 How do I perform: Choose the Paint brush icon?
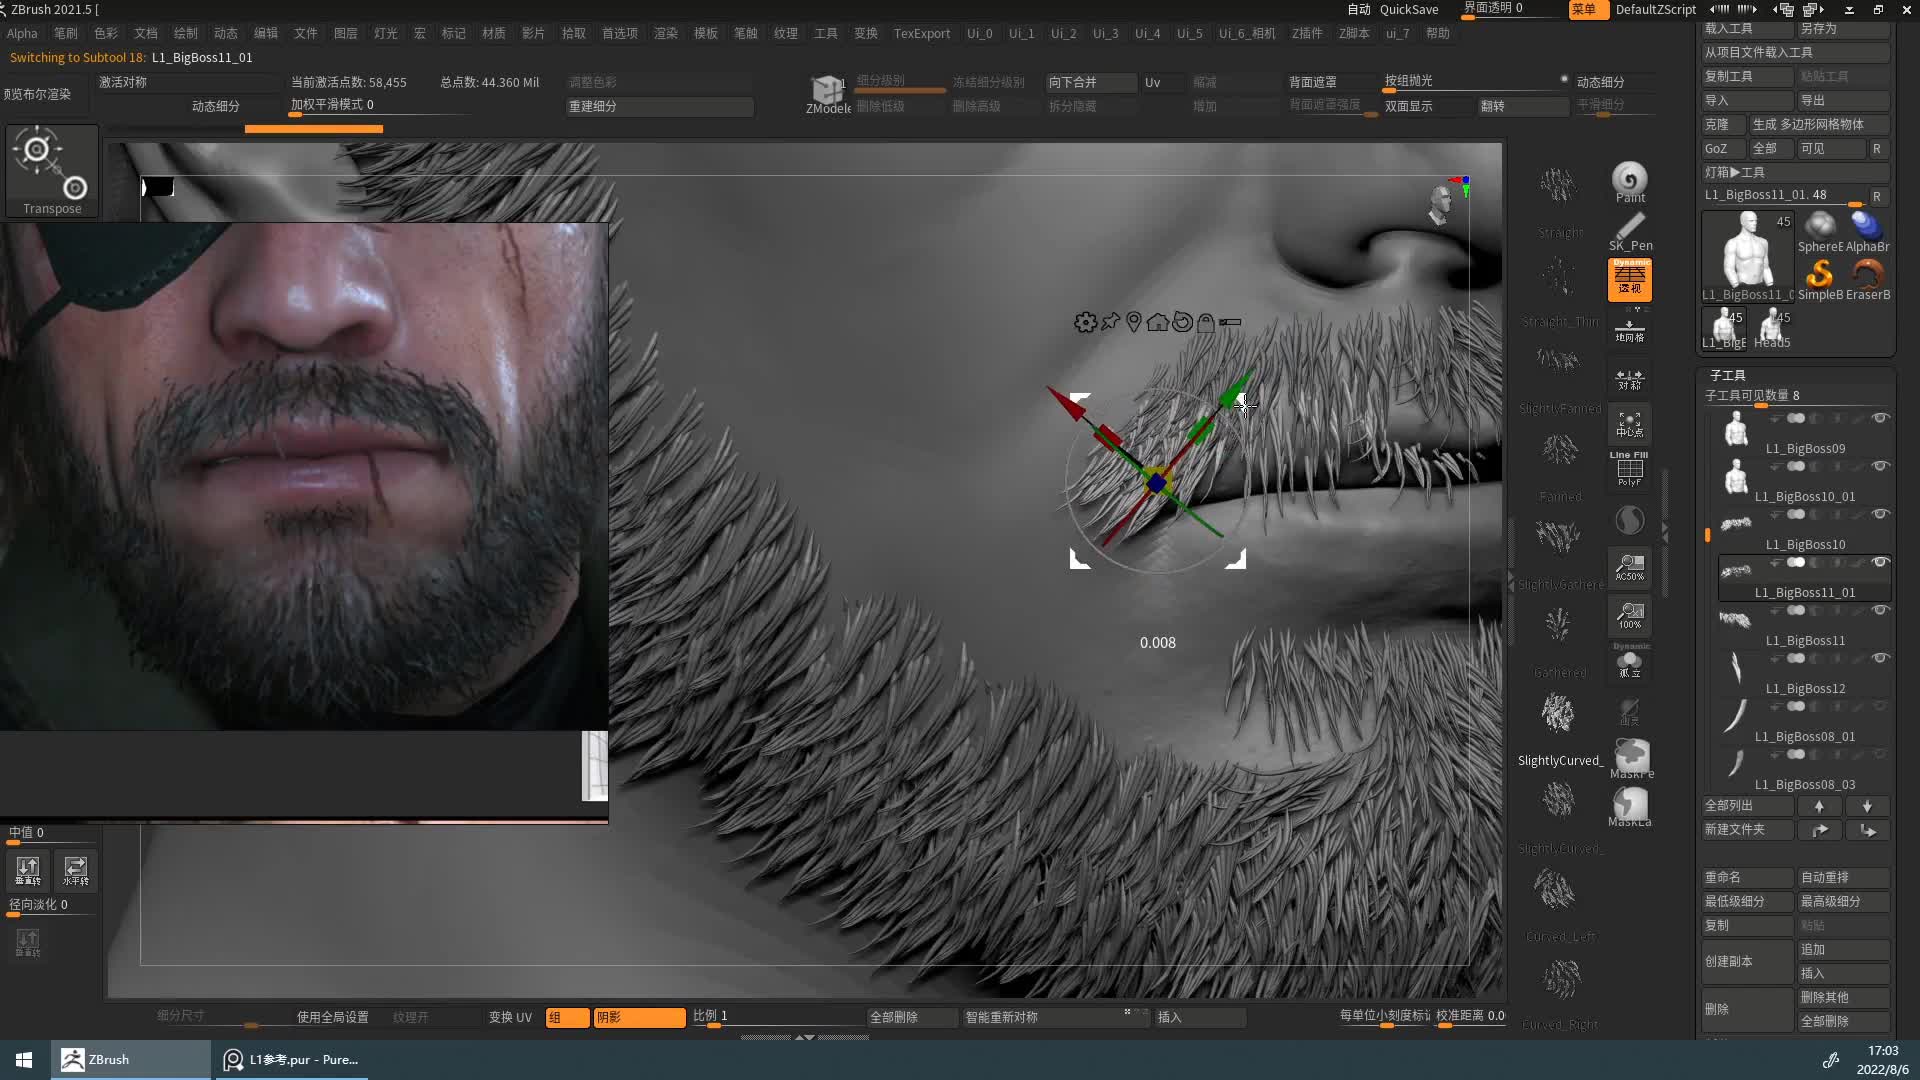1629,182
